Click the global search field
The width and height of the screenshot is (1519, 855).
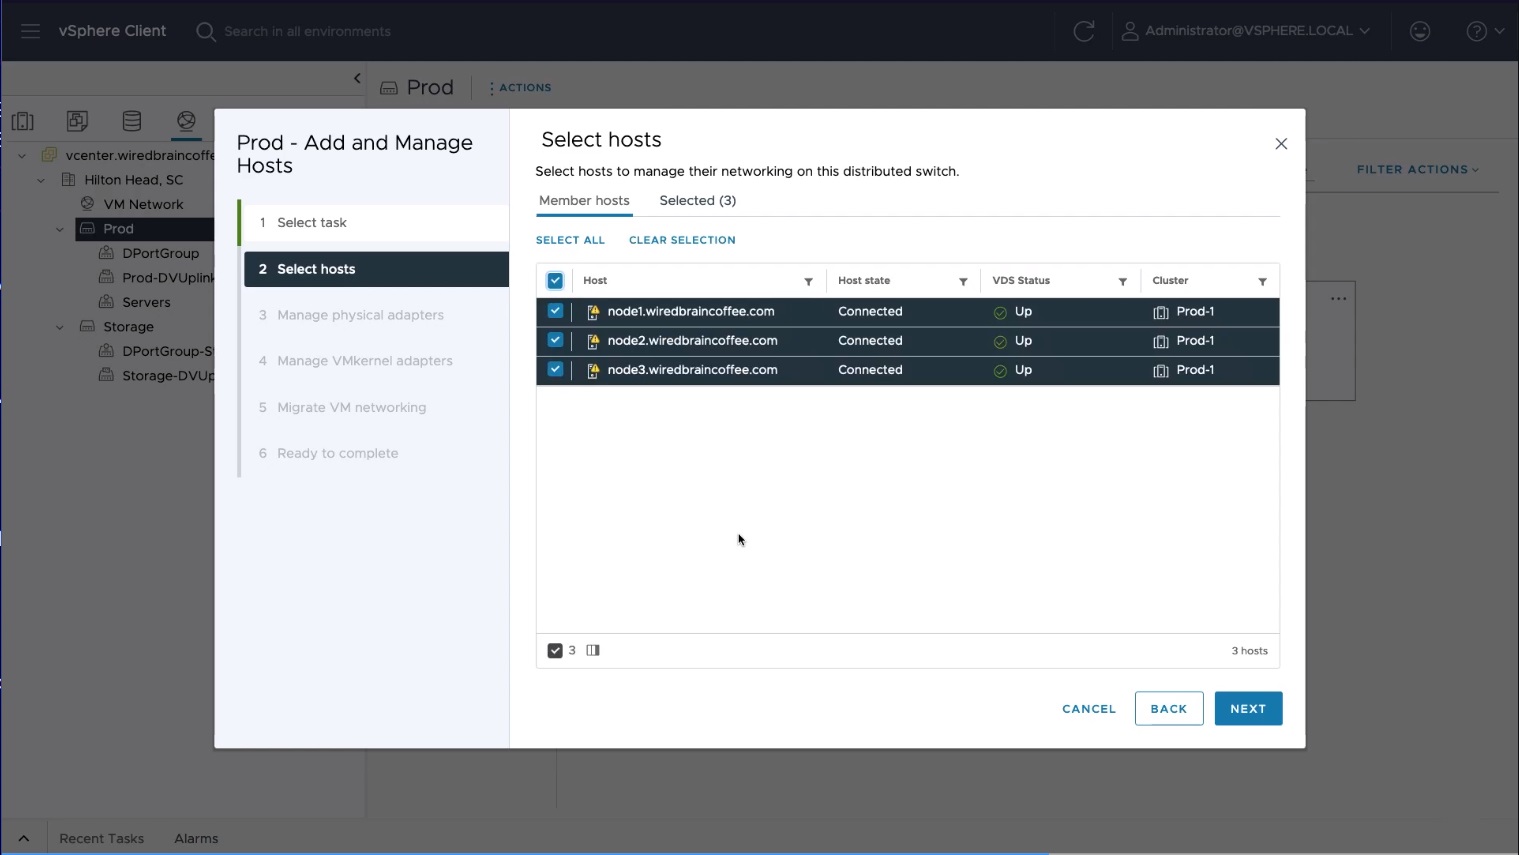coord(307,31)
